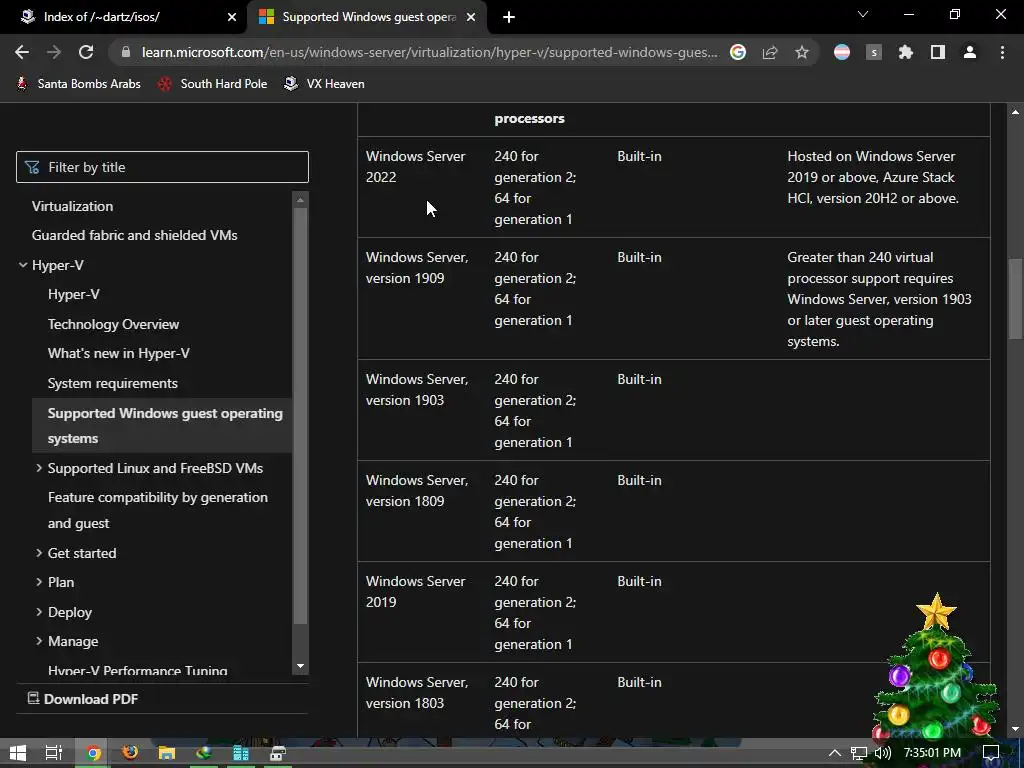1024x768 pixels.
Task: Expand the 'Deploy' section
Action: point(39,612)
